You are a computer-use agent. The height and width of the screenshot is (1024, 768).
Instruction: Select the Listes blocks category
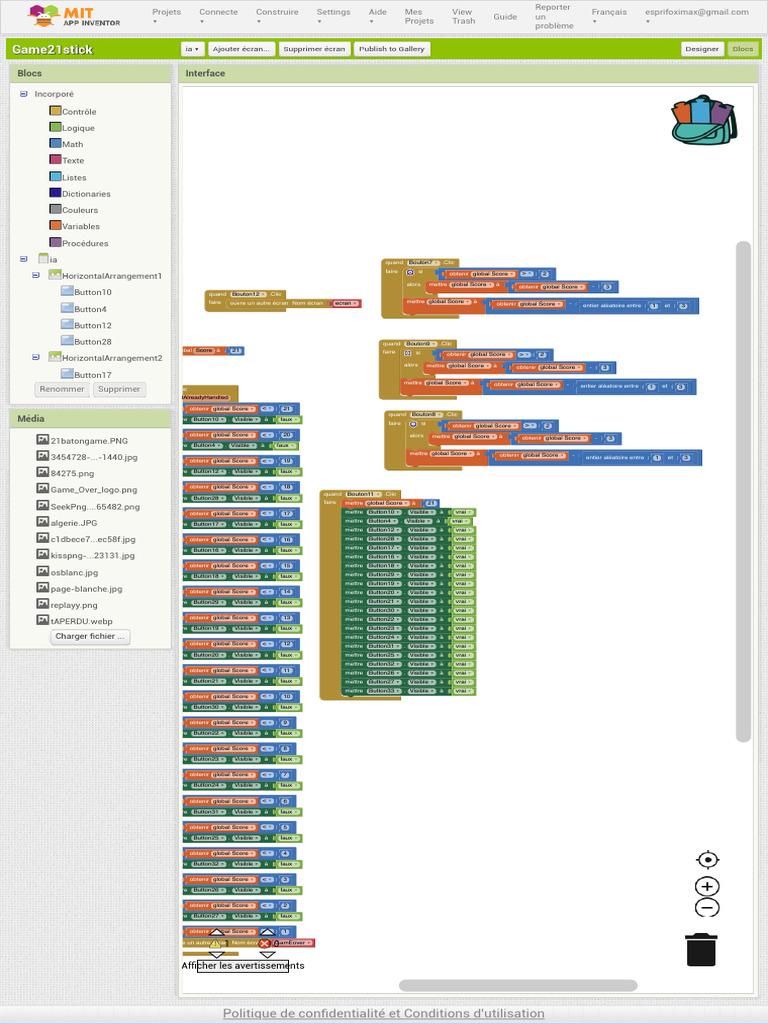tap(68, 177)
